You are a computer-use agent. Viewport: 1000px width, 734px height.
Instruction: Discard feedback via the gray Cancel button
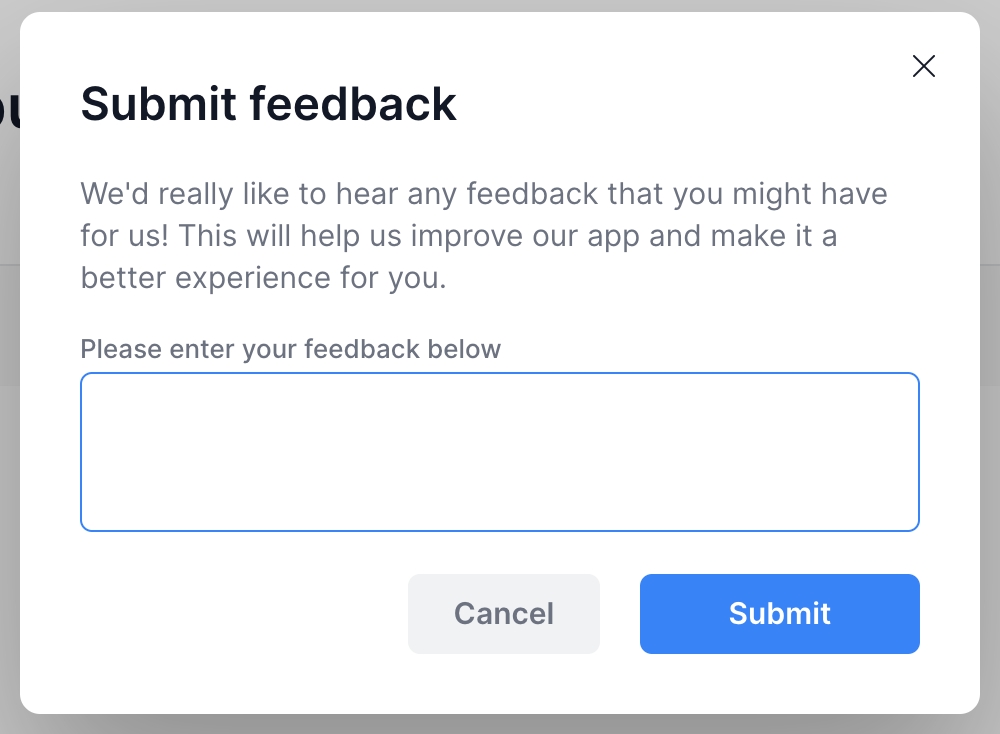(503, 613)
